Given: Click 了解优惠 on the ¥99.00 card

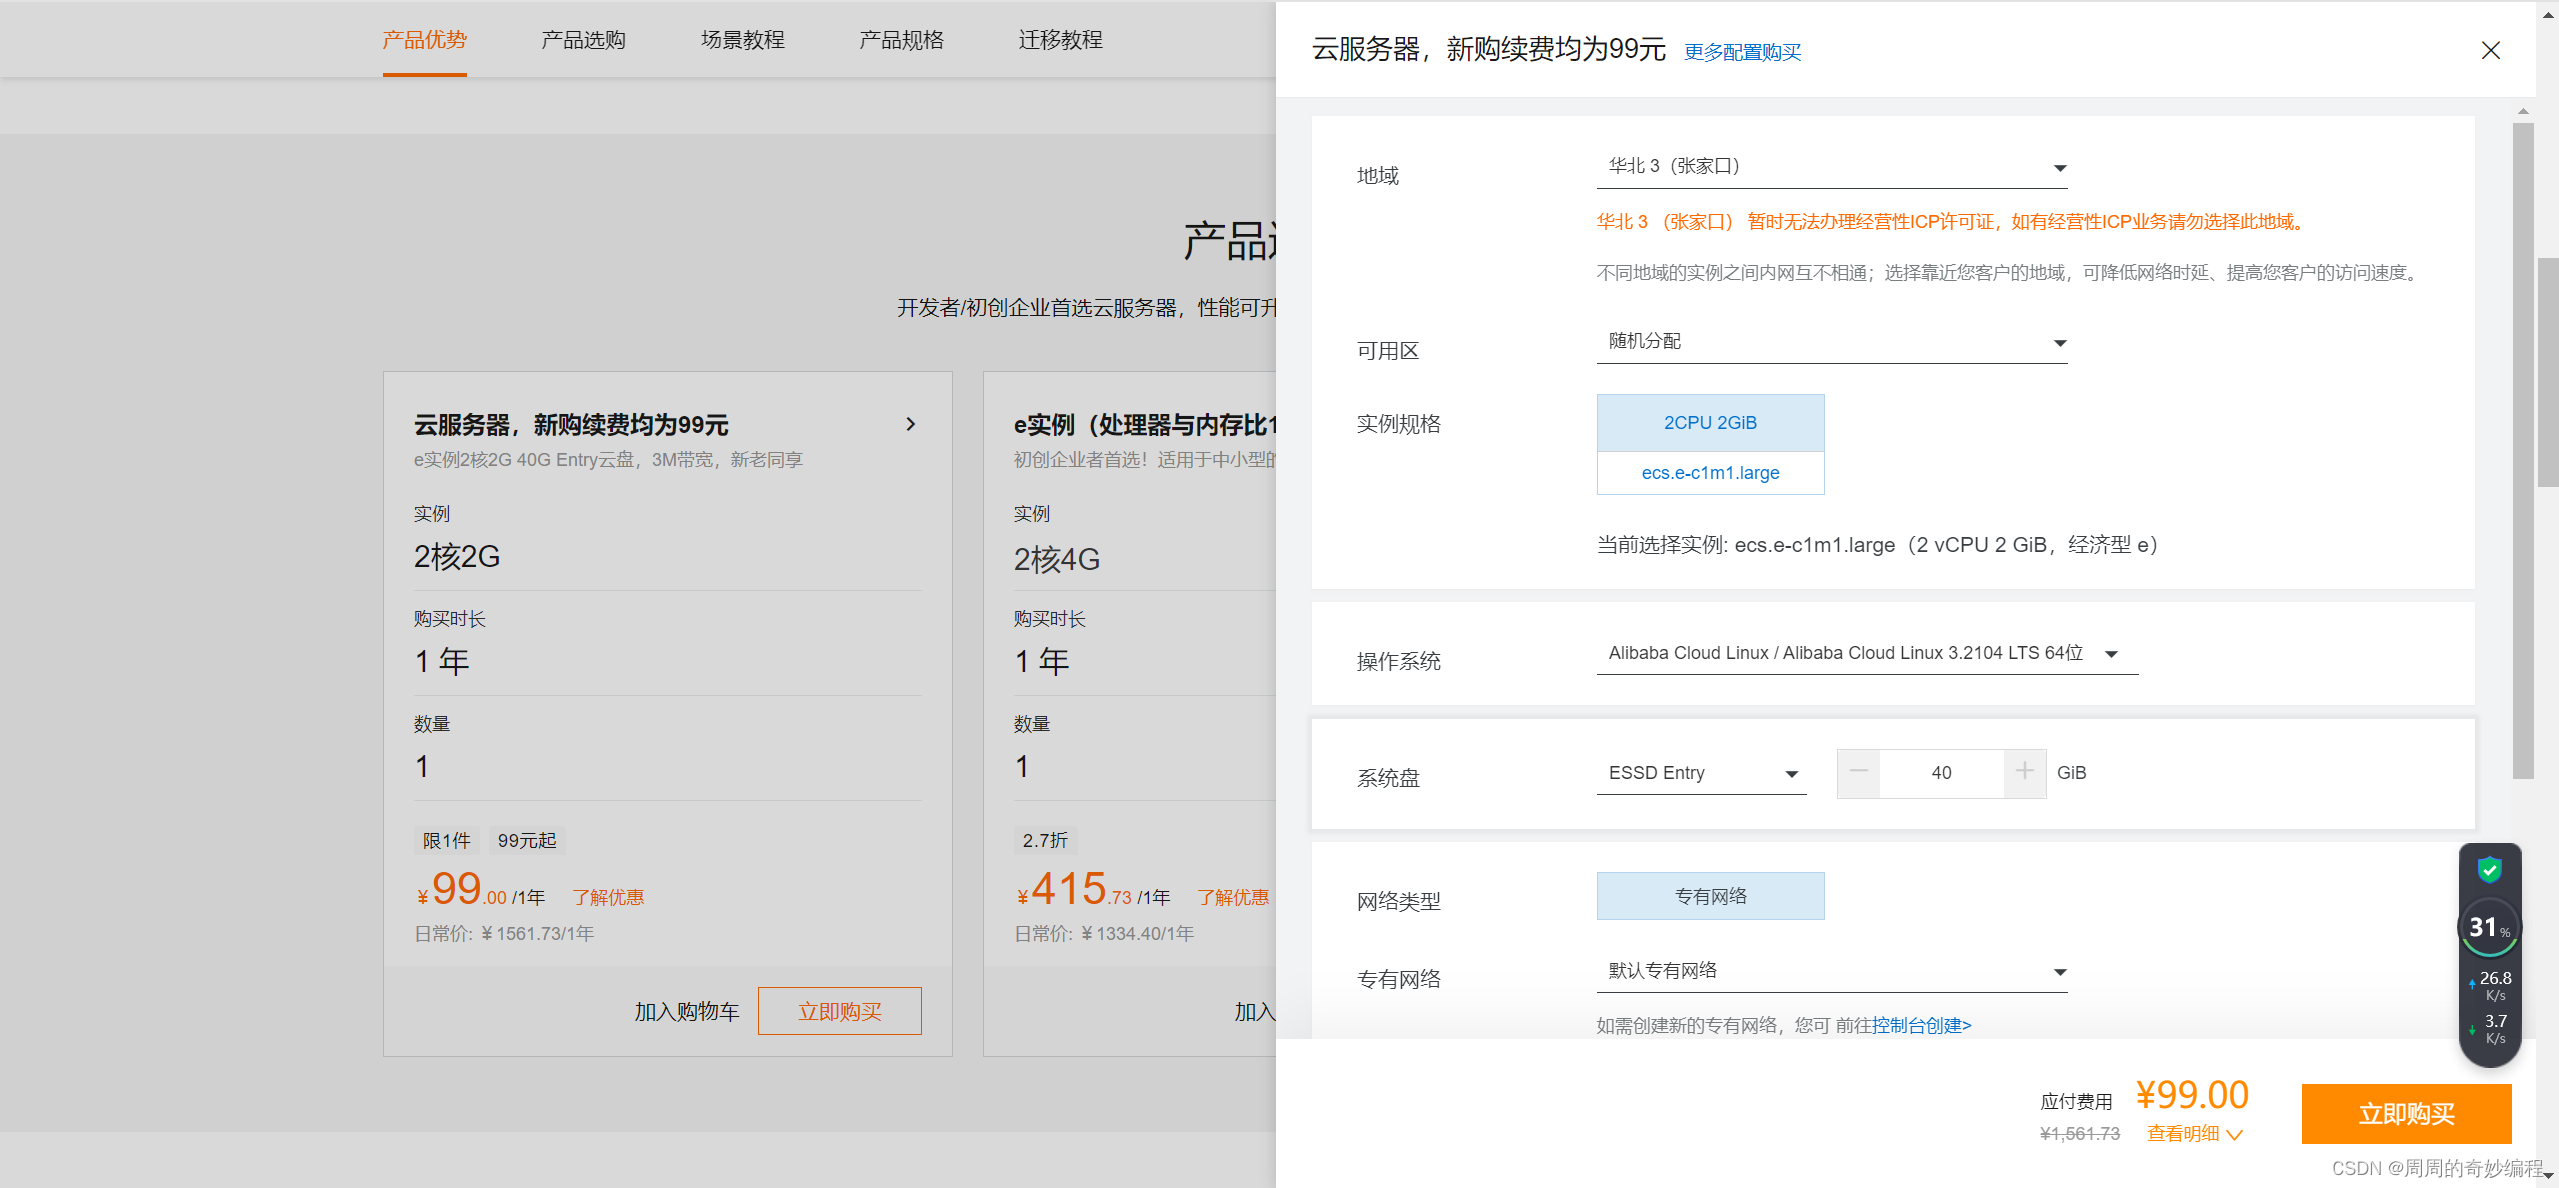Looking at the screenshot, I should point(608,897).
